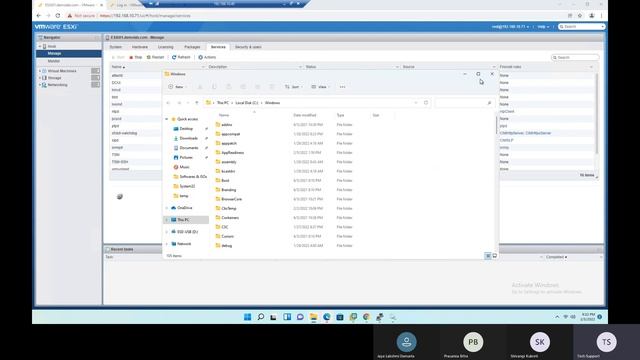Select the Boot folder

pos(225,180)
